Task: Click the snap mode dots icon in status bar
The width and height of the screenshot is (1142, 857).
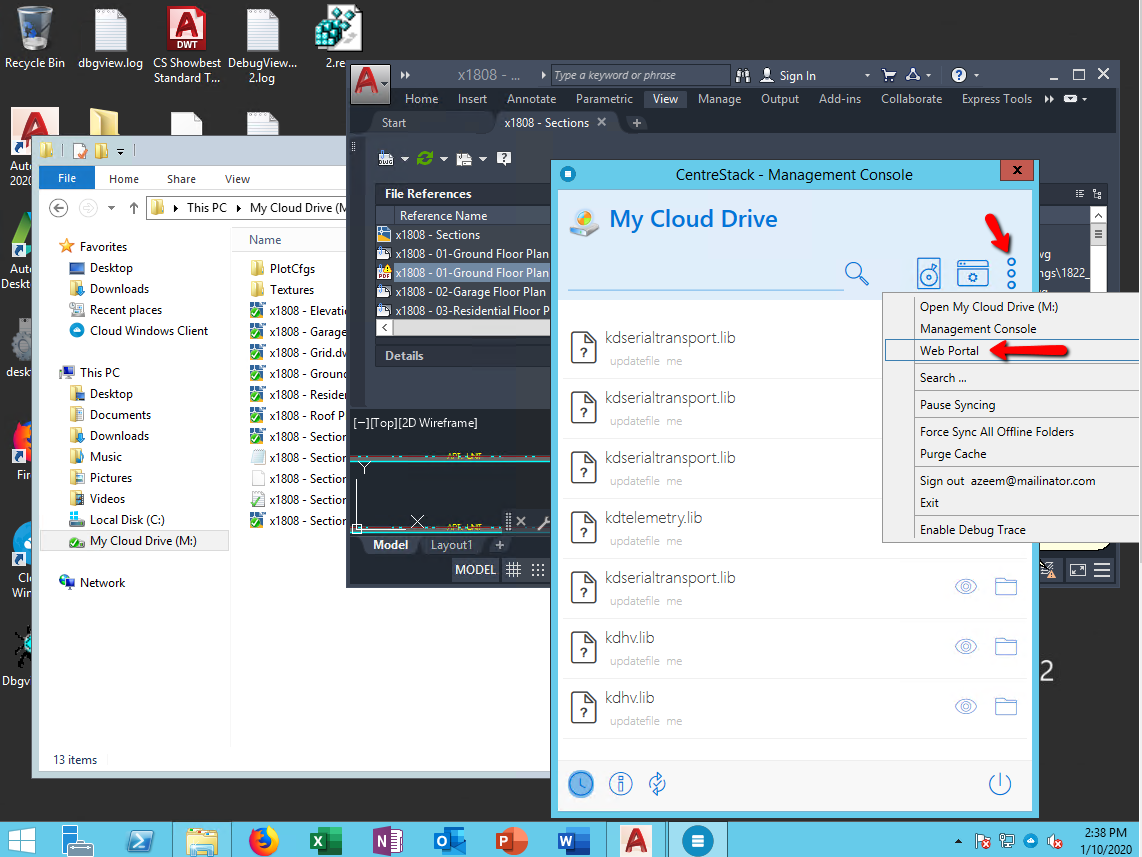Action: pyautogui.click(x=538, y=569)
